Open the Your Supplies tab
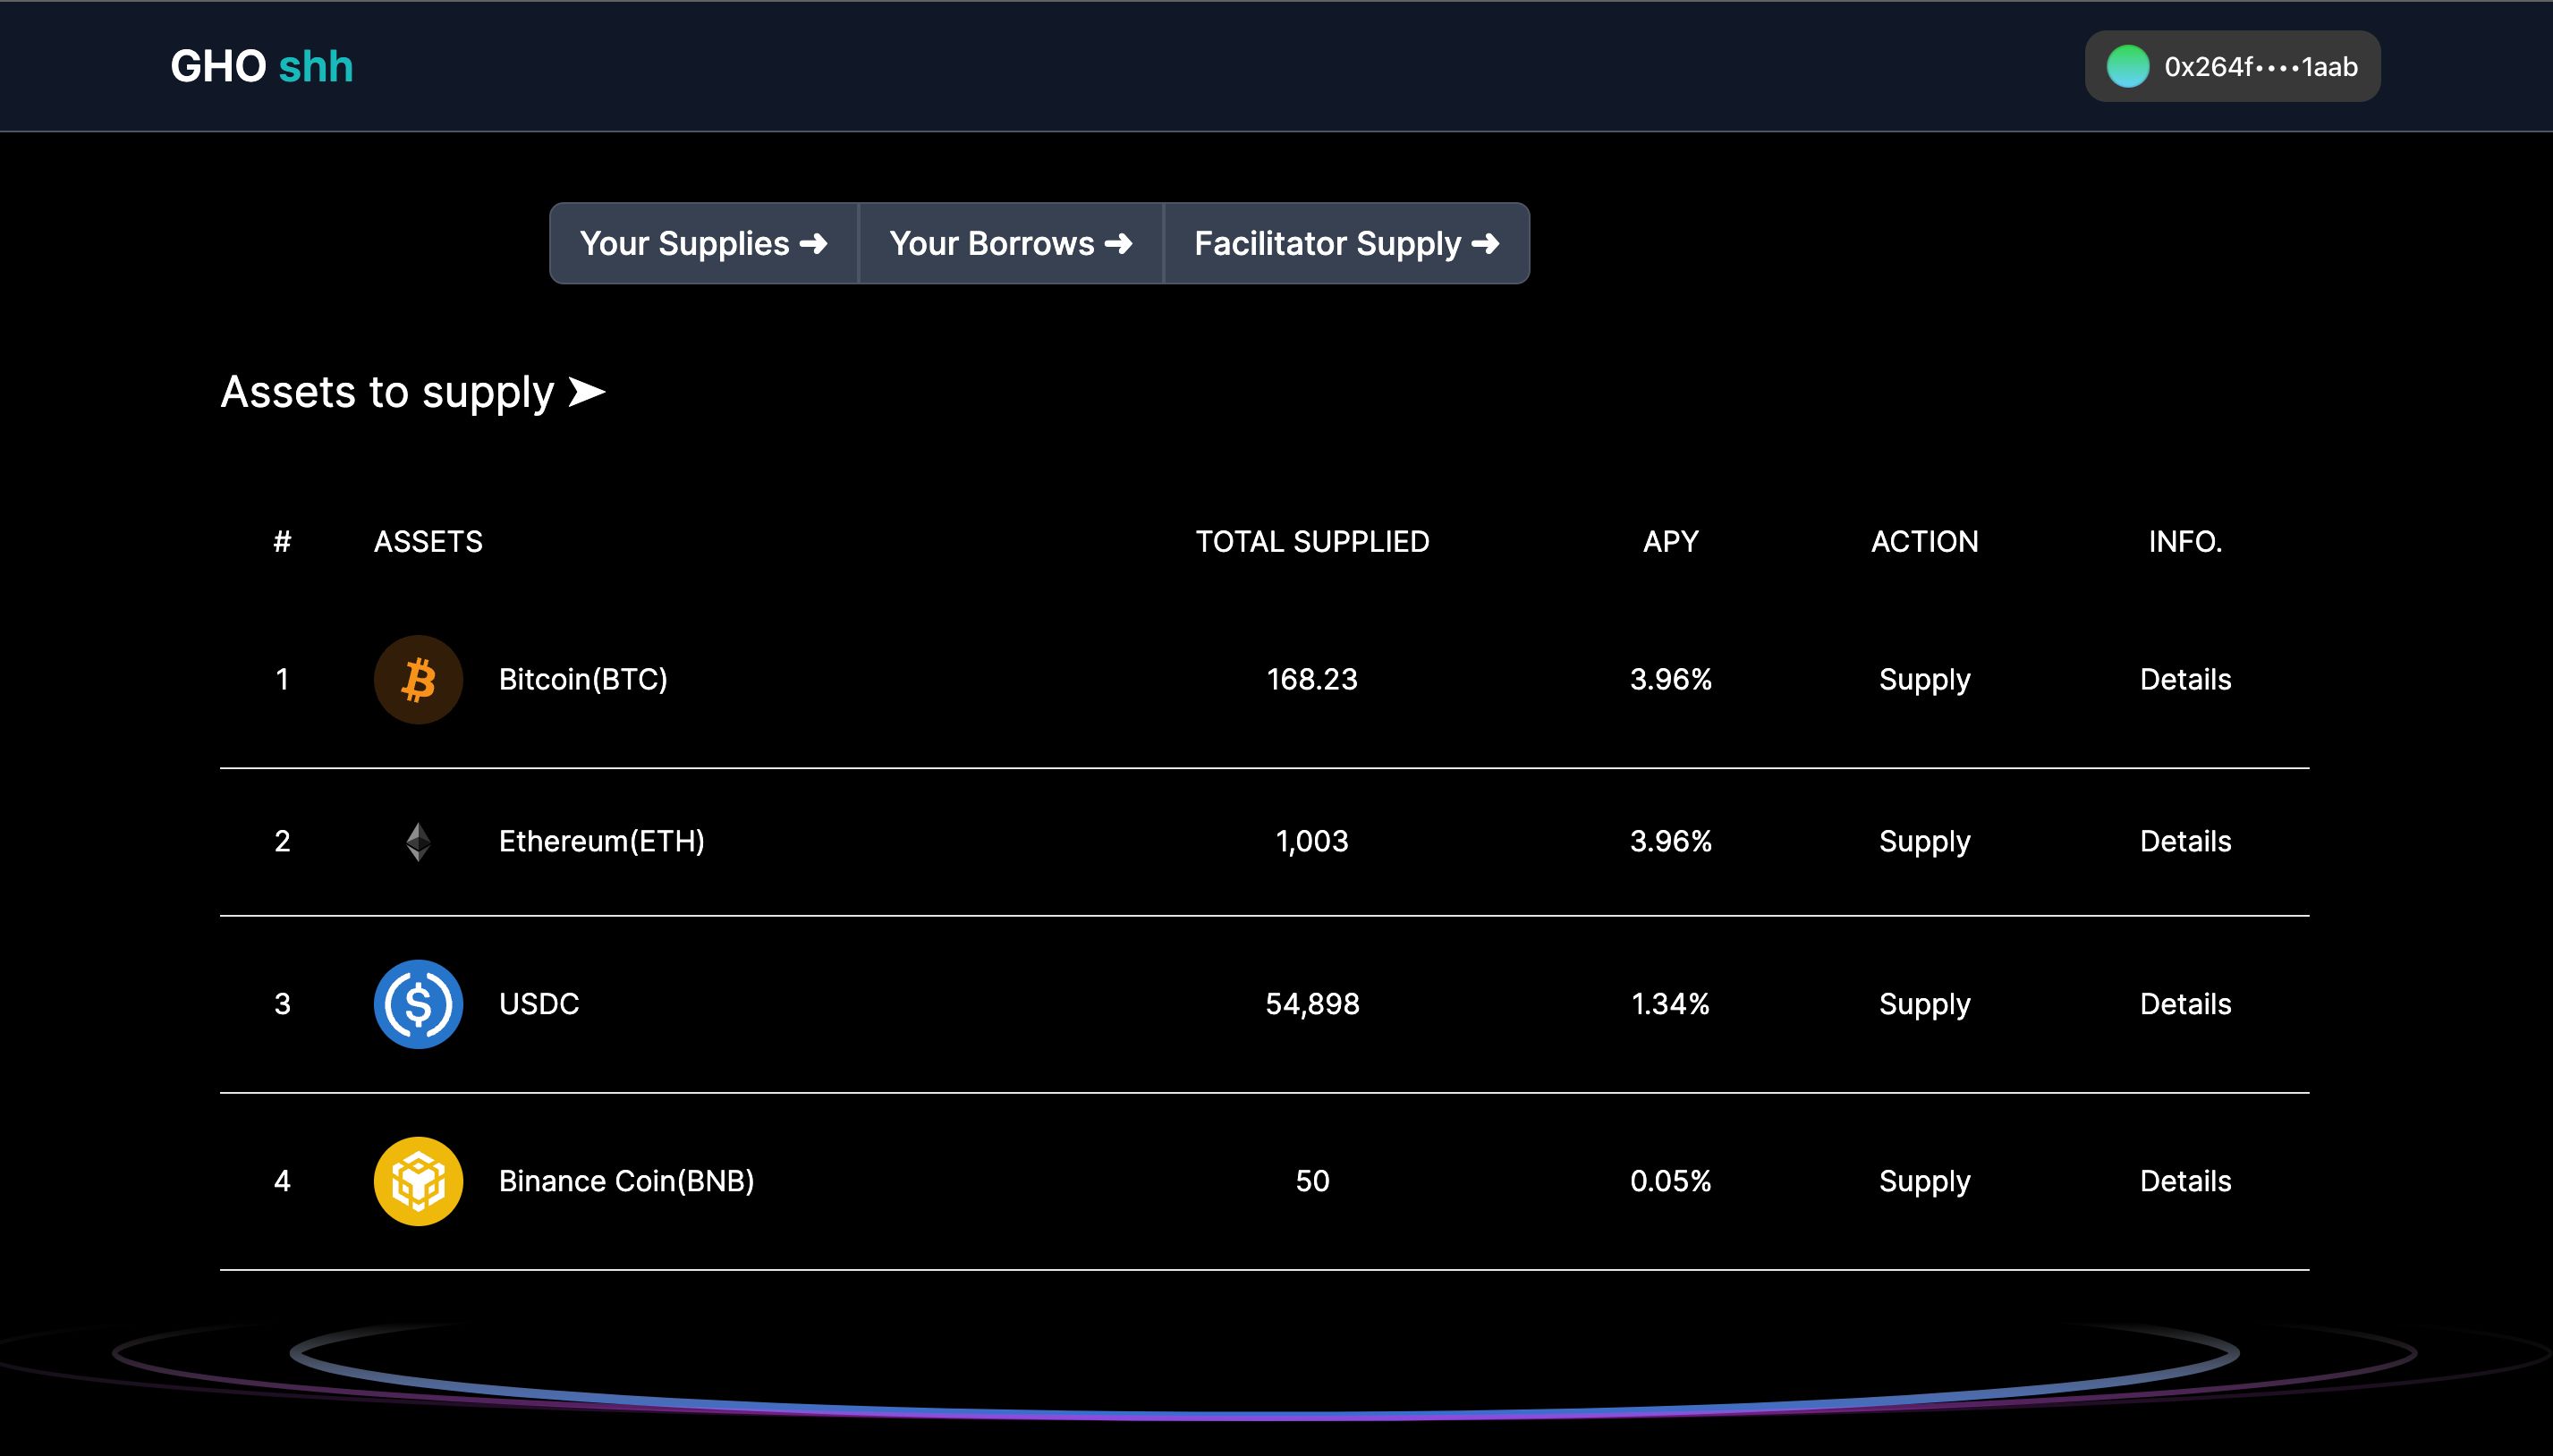 (704, 243)
